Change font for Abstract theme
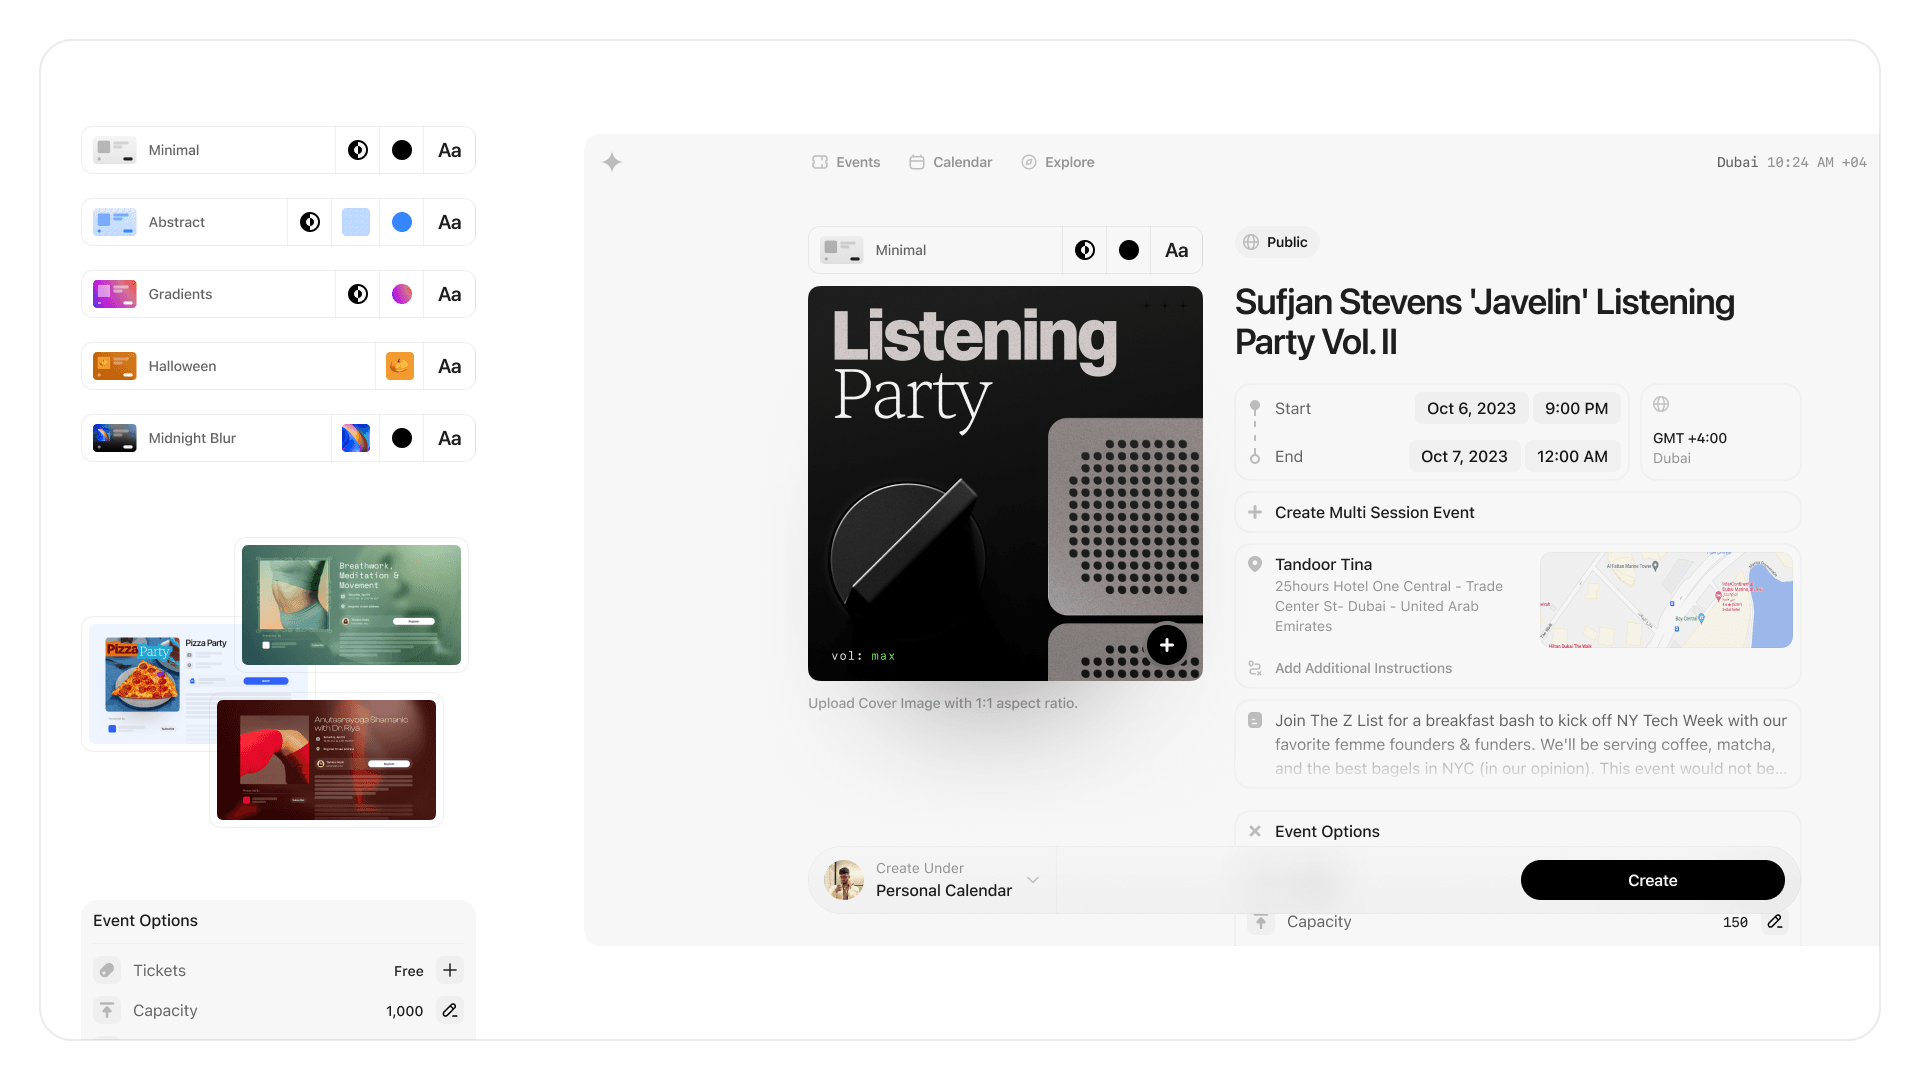 tap(450, 222)
